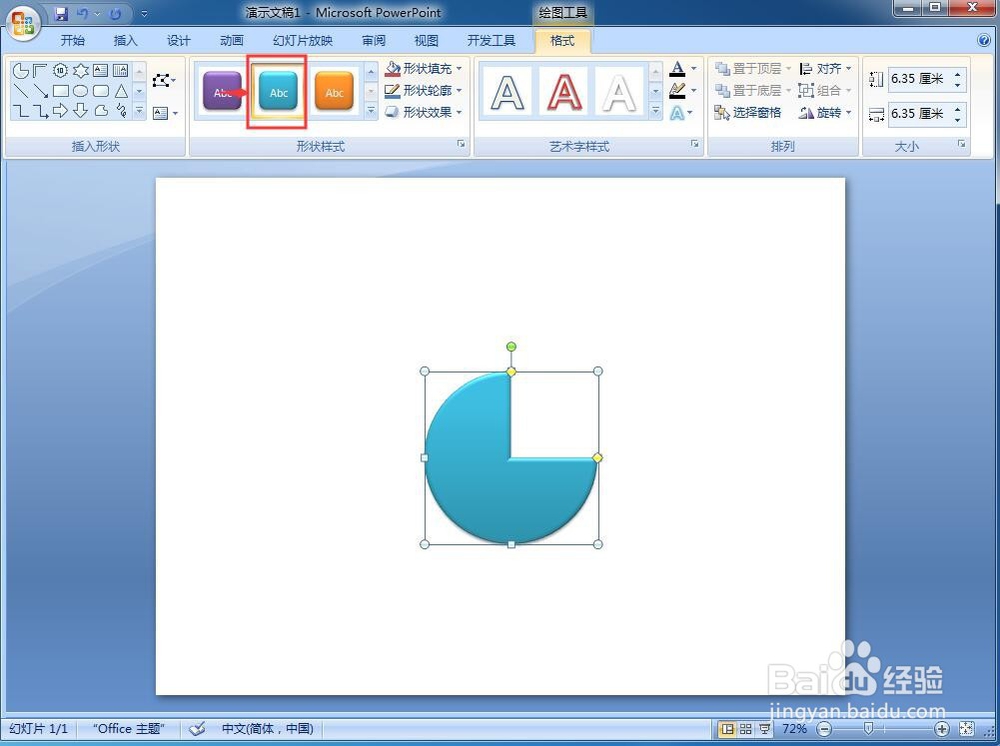This screenshot has width=1000, height=746.
Task: Apply the orange Abc shape style
Action: (334, 91)
